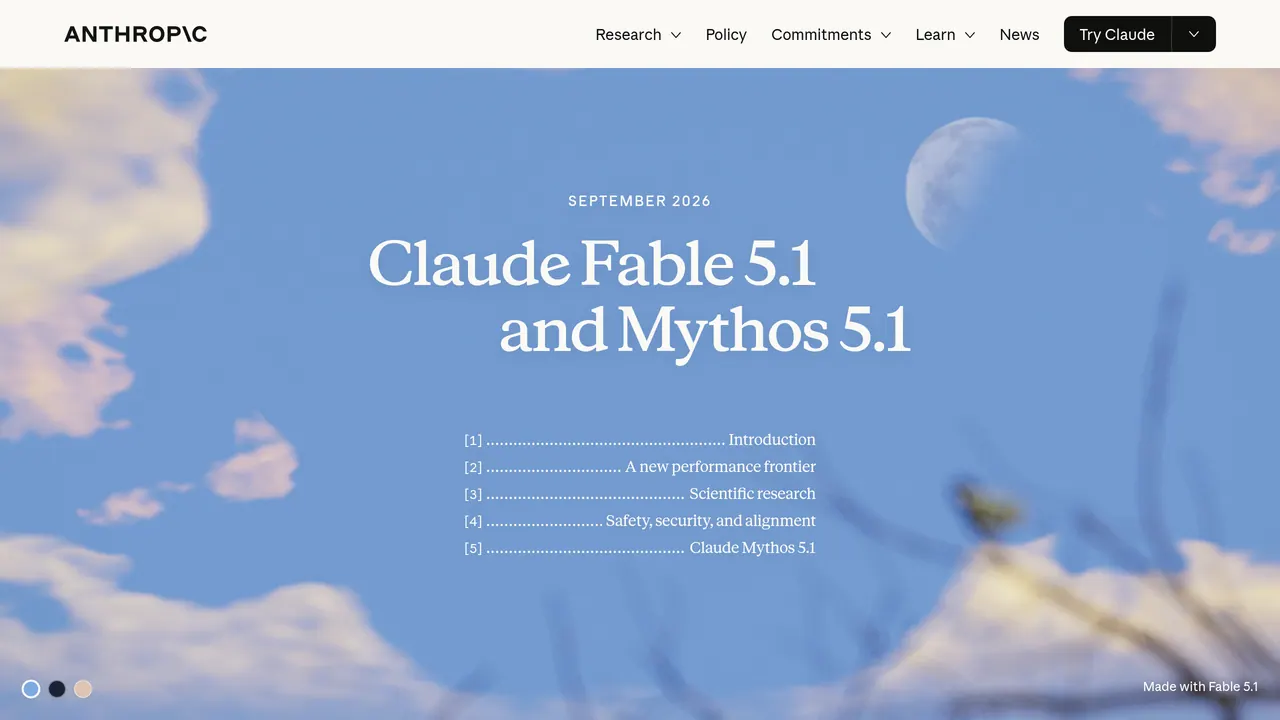This screenshot has height=720, width=1280.
Task: Jump to the Introduction section
Action: pyautogui.click(x=640, y=440)
